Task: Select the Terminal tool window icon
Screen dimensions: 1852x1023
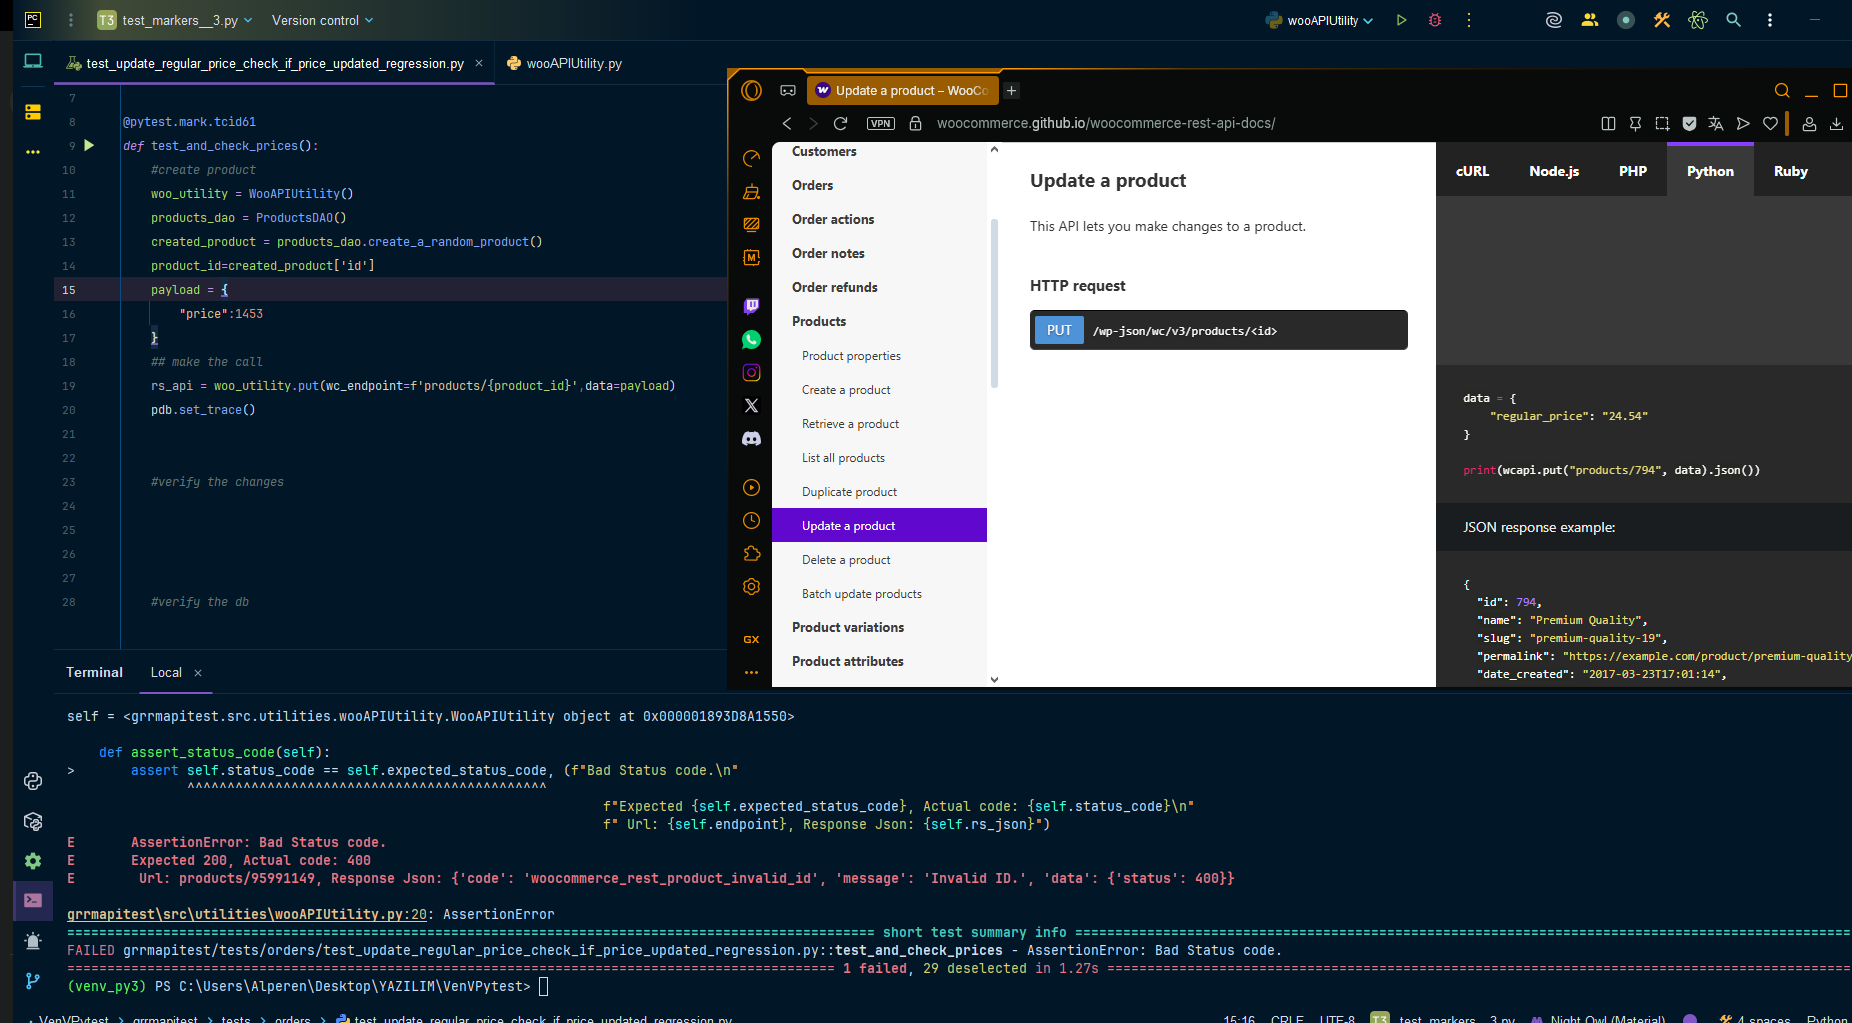Action: coord(33,900)
